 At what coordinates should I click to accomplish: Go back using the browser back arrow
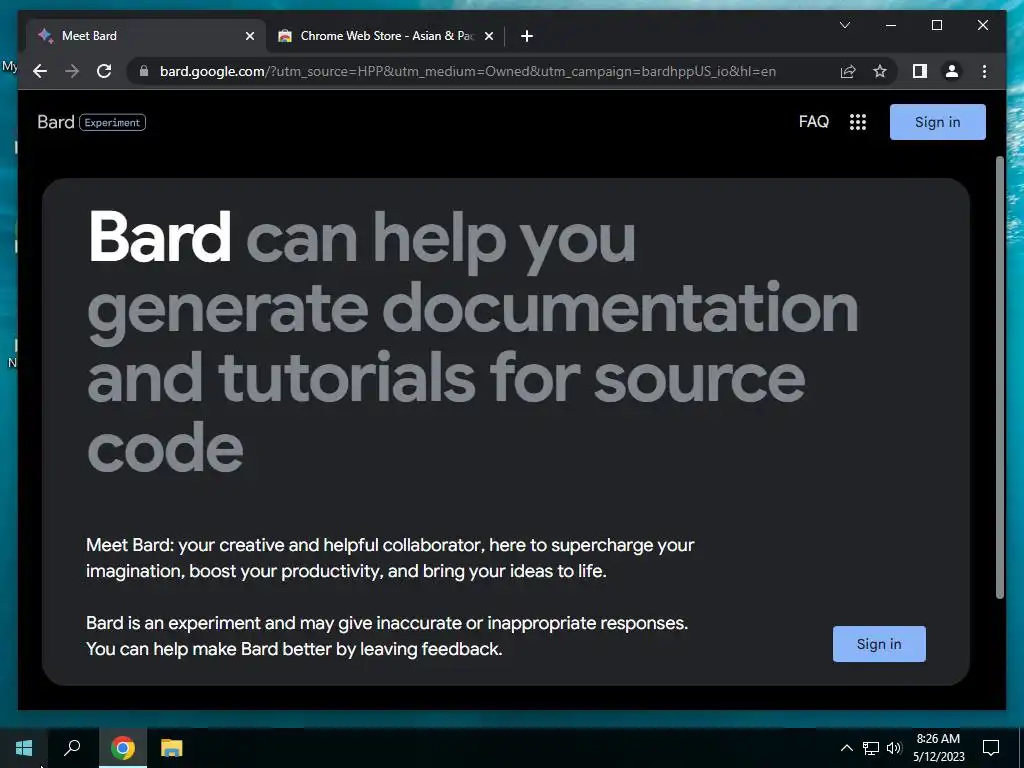[40, 71]
